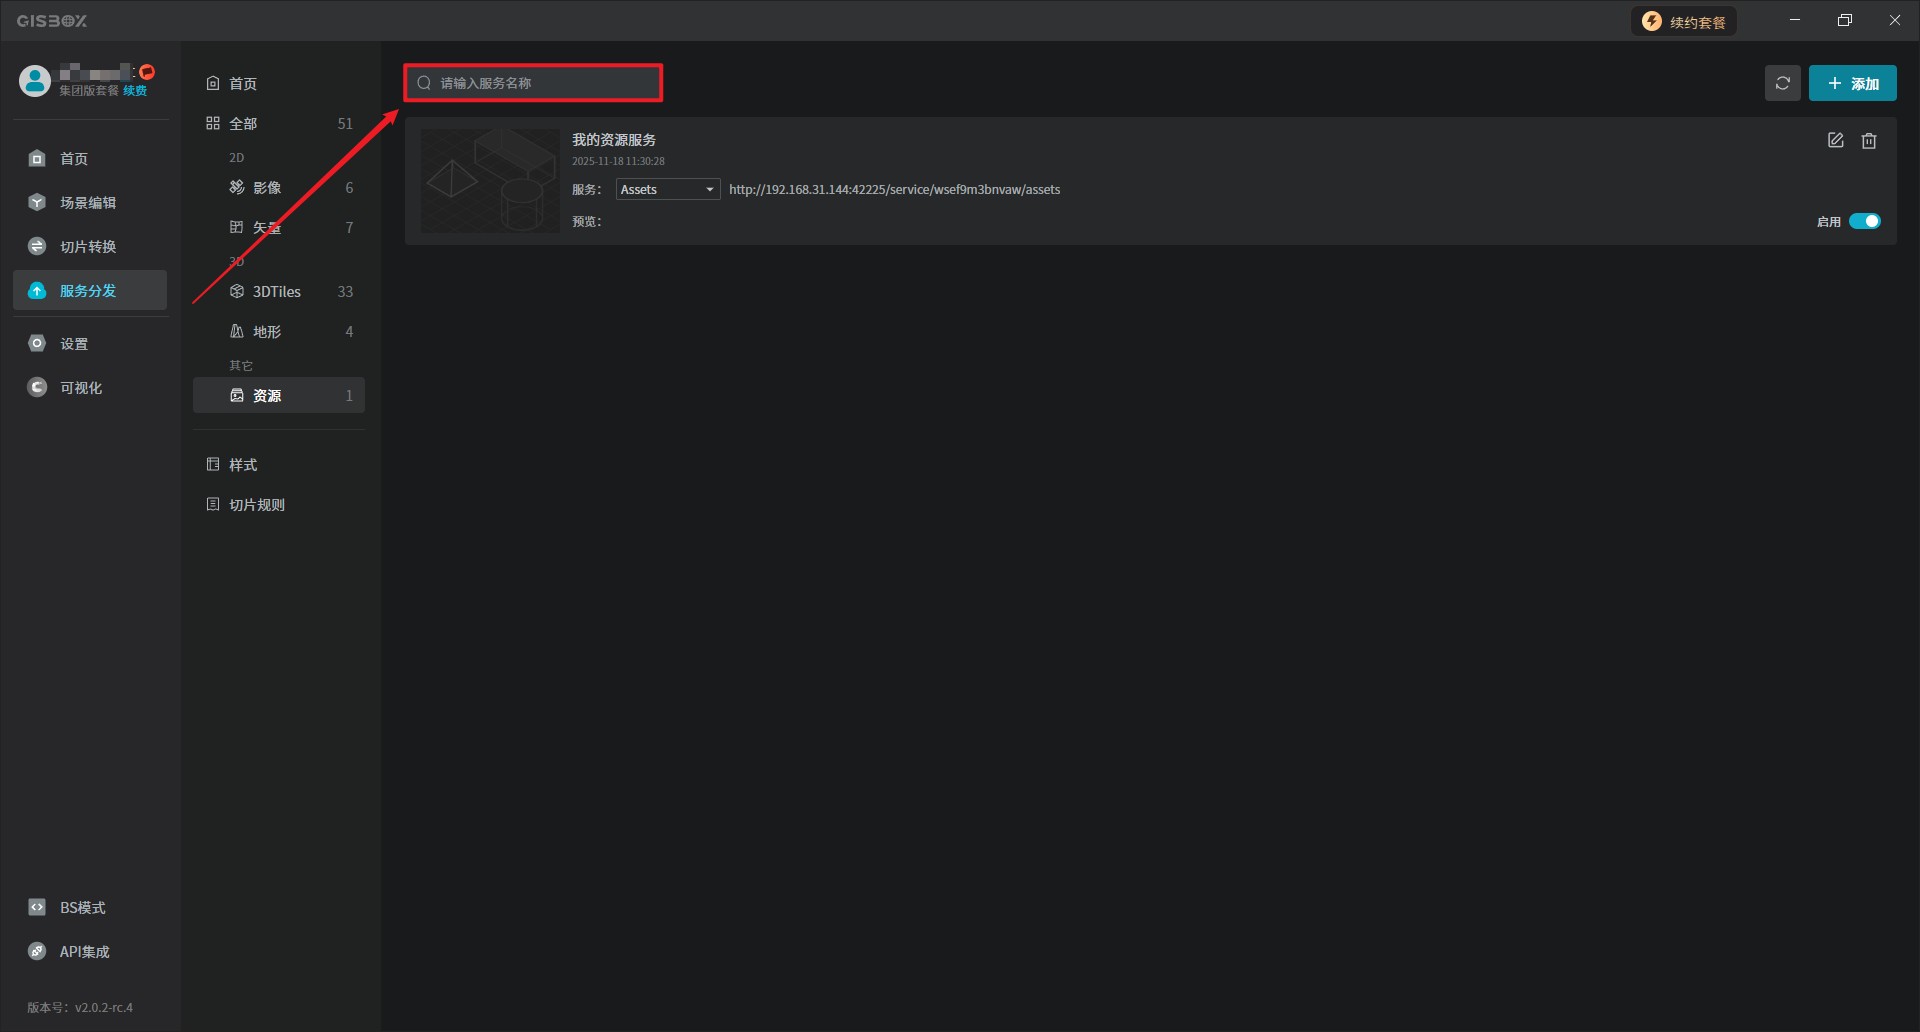Switch to BS模式
The width and height of the screenshot is (1920, 1032).
pos(82,907)
